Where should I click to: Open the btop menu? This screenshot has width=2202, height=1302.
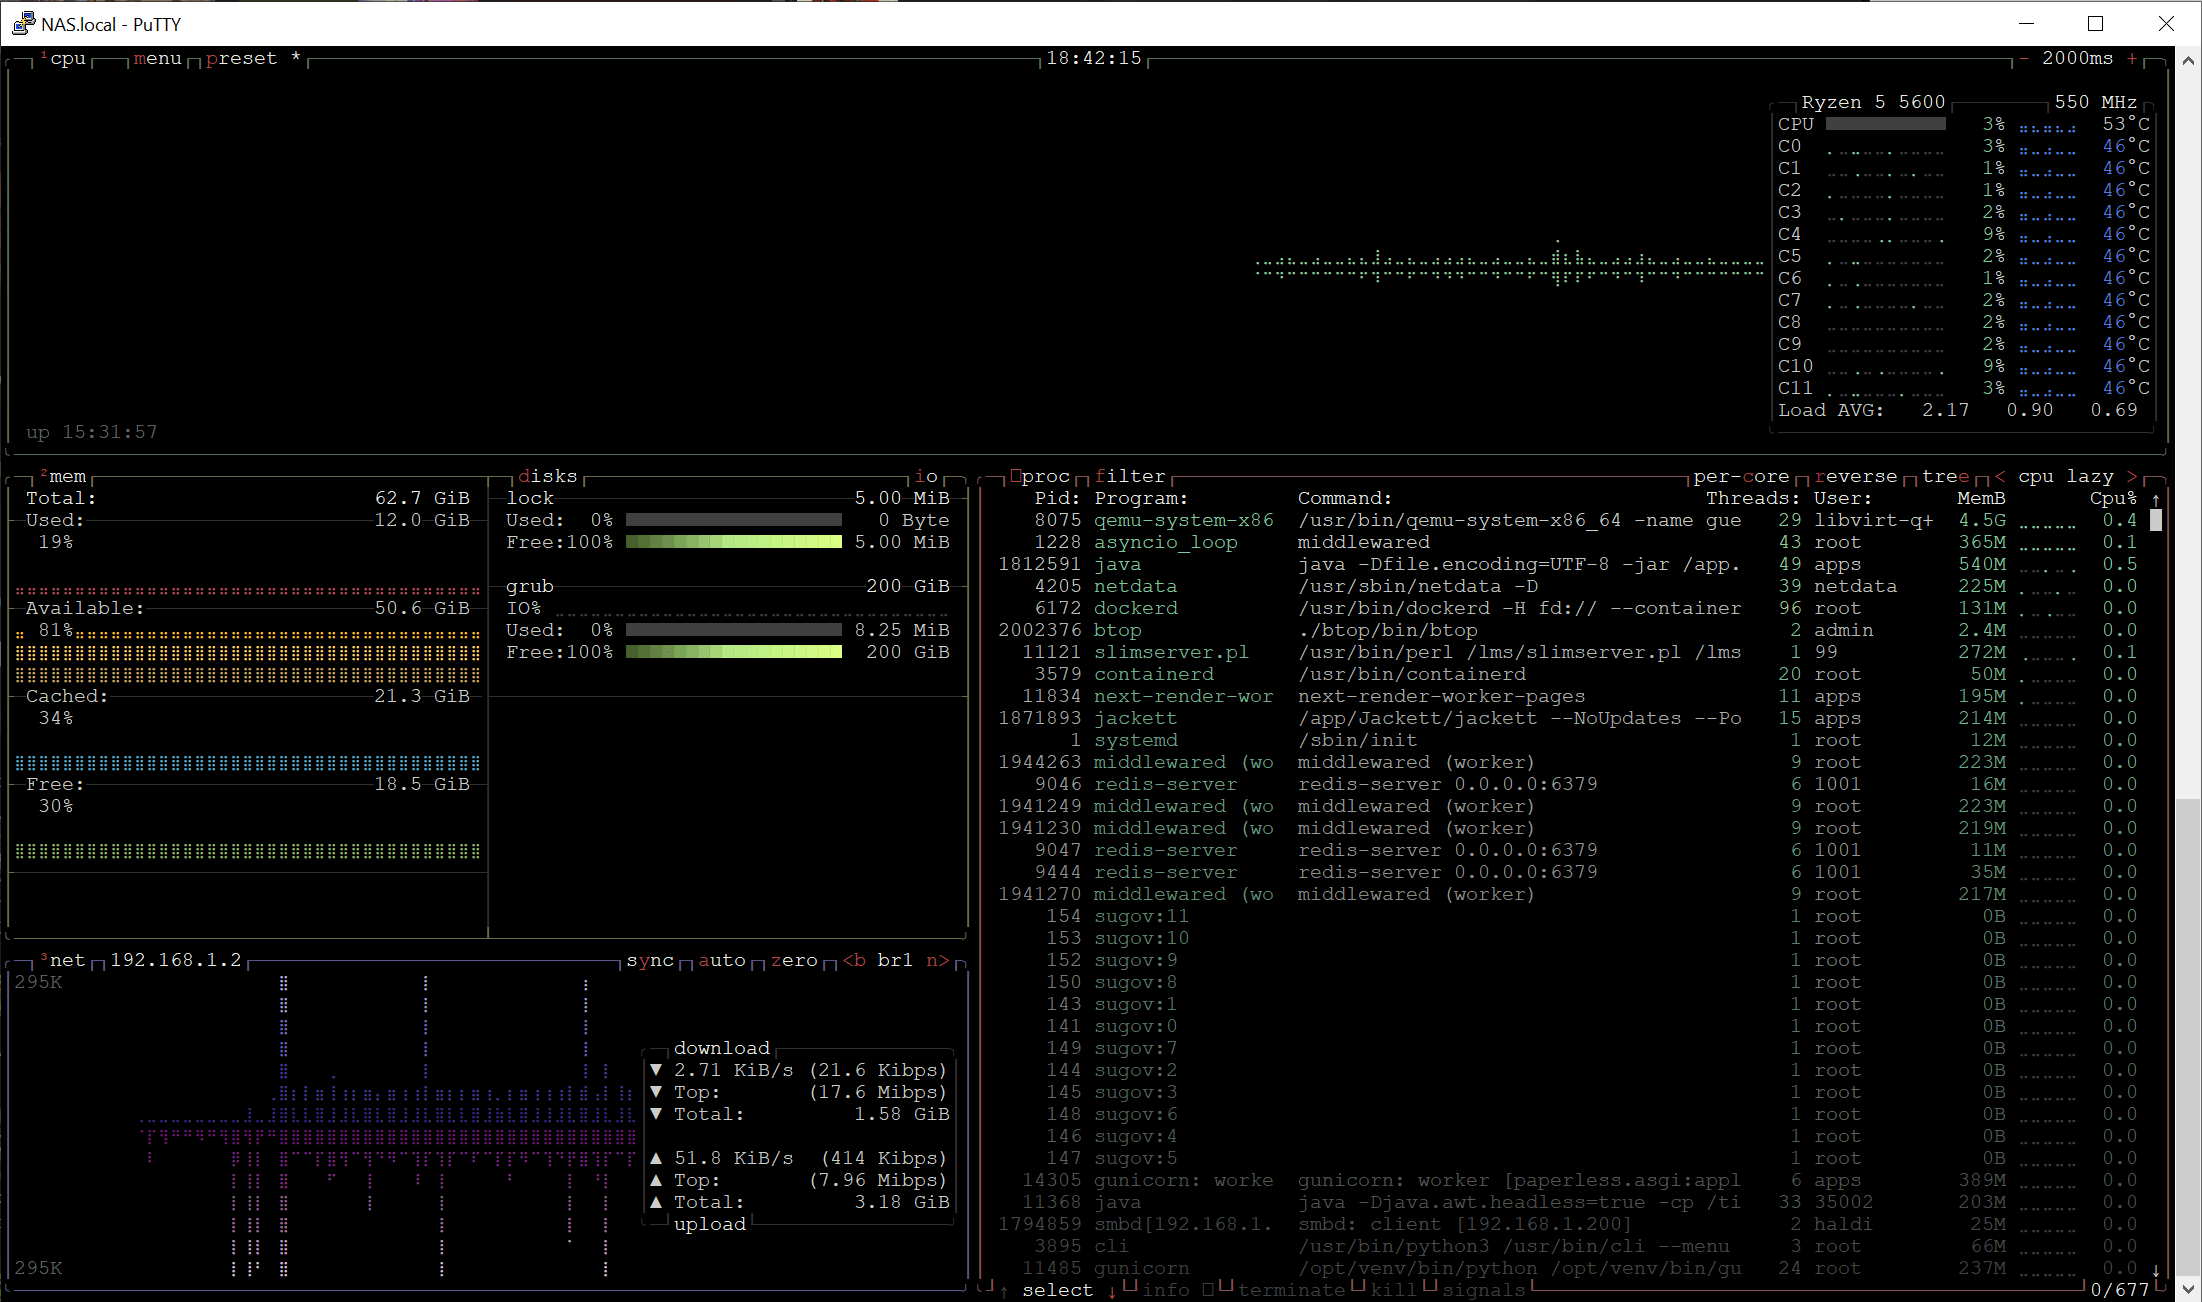pos(158,59)
